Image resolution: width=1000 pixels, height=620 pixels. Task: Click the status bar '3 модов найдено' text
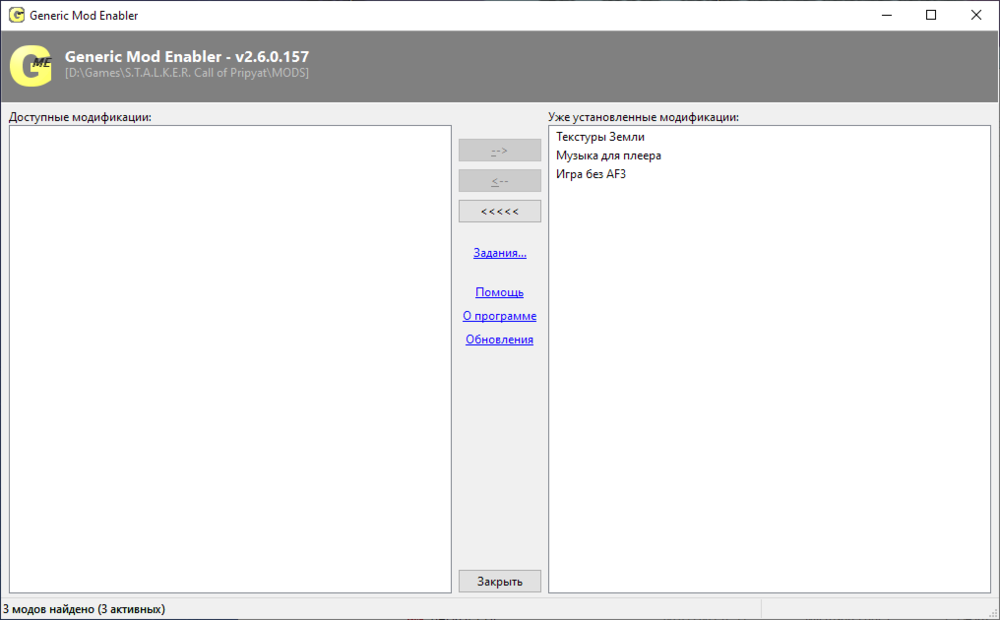pos(84,609)
